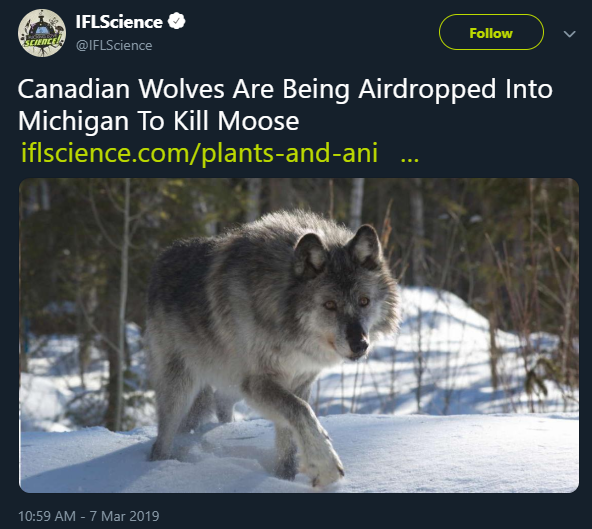The height and width of the screenshot is (529, 592).
Task: Follow the IFLScience account
Action: [491, 32]
